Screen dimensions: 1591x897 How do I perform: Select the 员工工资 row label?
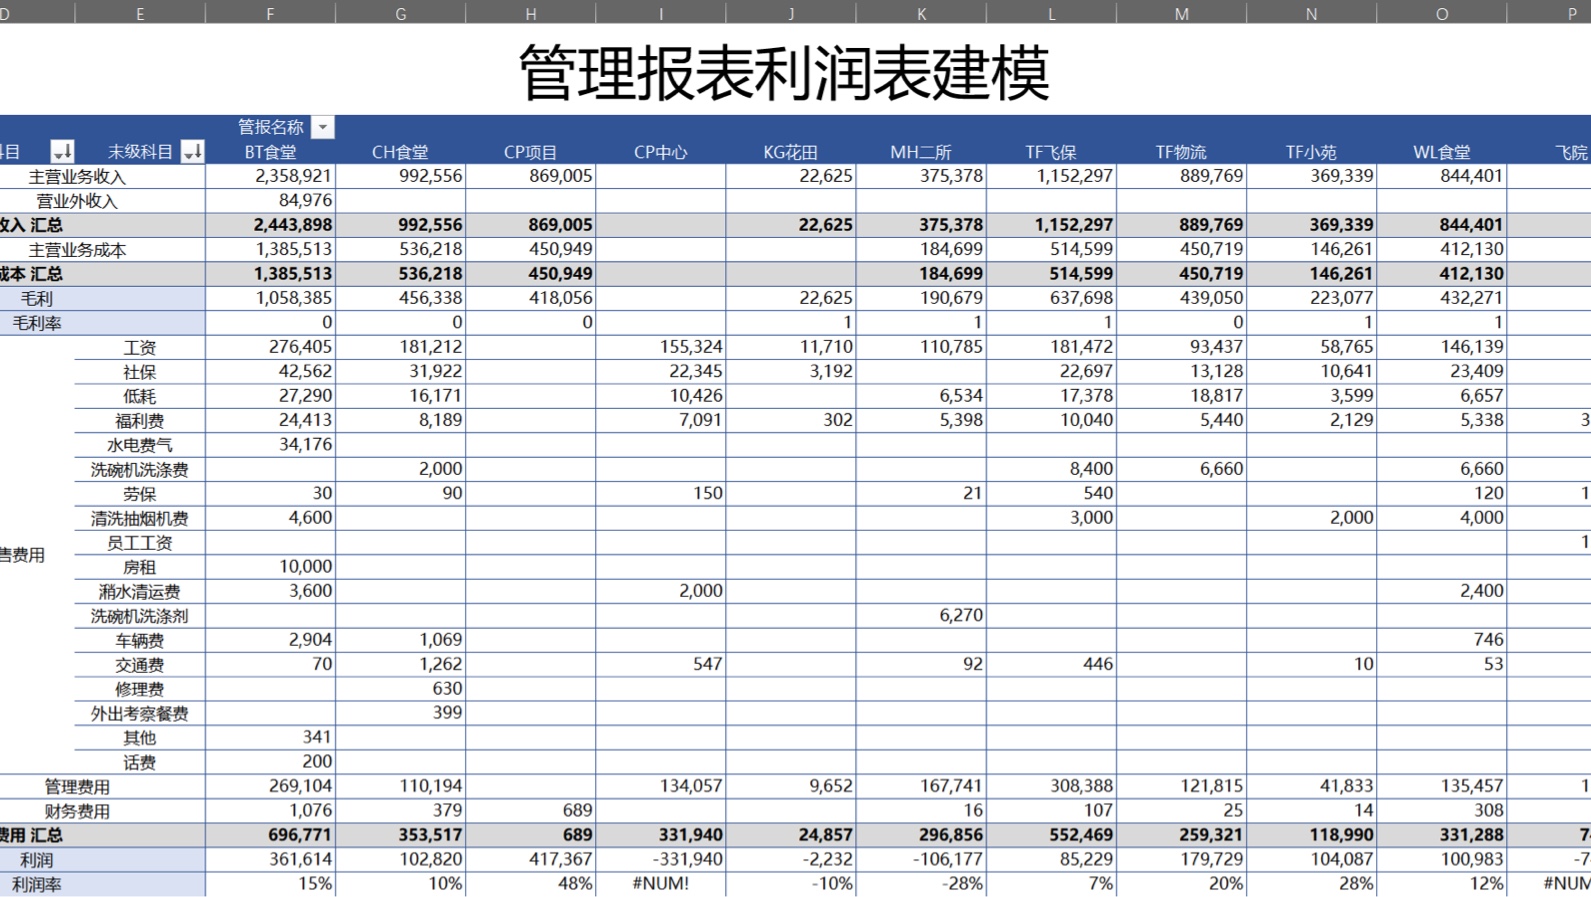140,543
